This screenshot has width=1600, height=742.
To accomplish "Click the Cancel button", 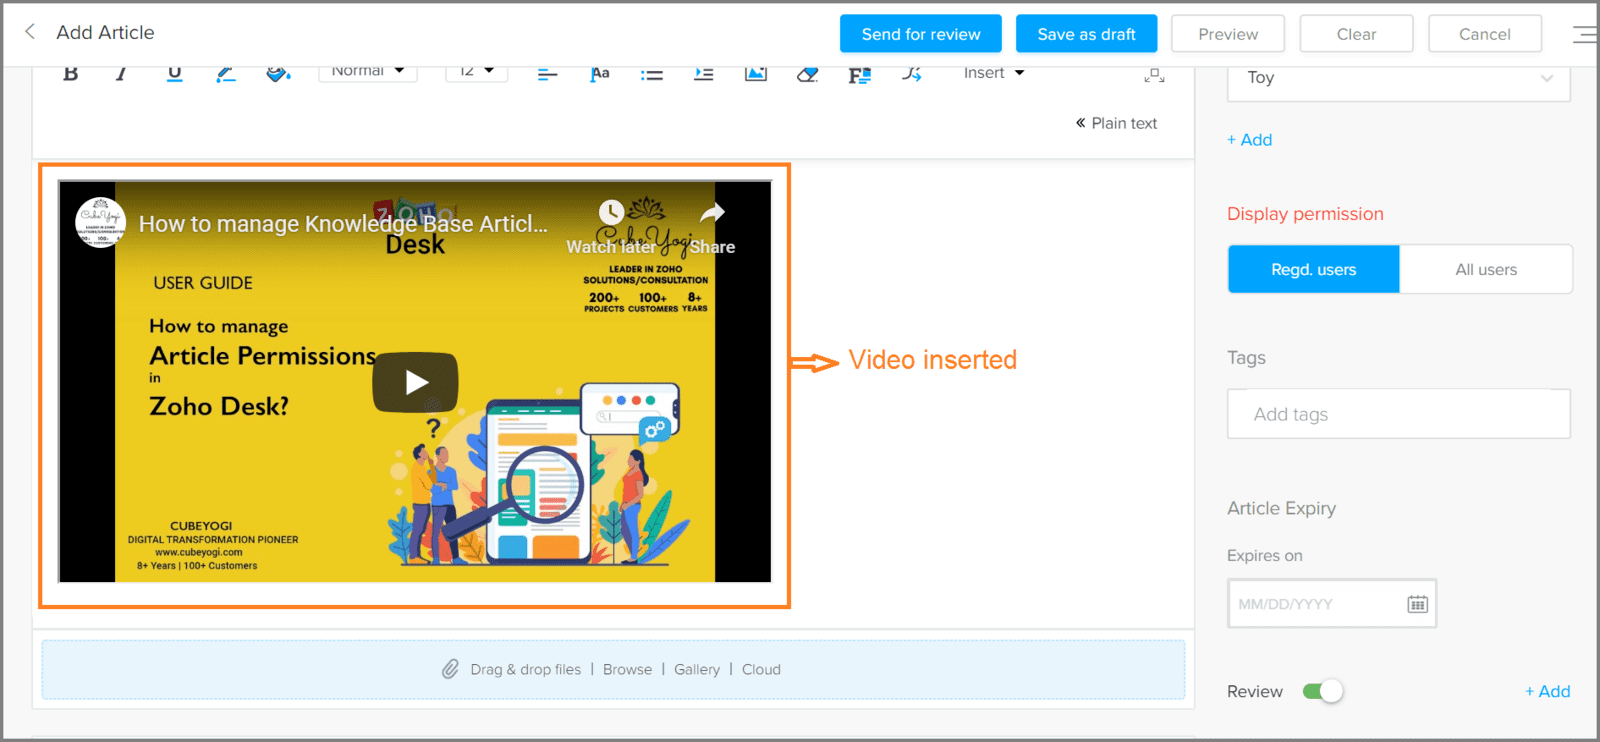I will (x=1484, y=34).
